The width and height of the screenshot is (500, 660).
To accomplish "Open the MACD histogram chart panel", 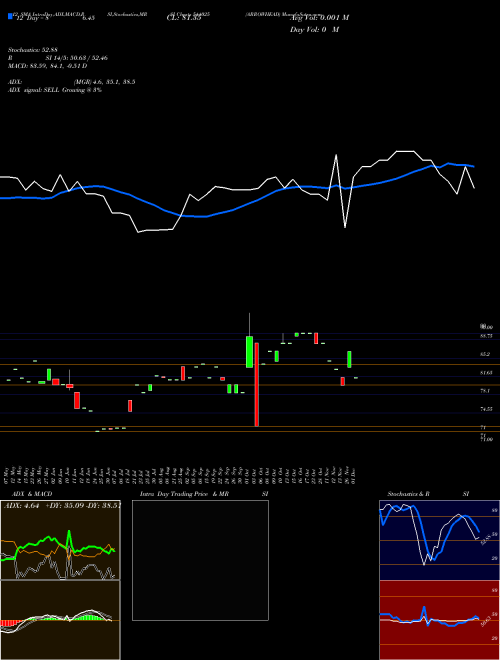I will pyautogui.click(x=60, y=620).
